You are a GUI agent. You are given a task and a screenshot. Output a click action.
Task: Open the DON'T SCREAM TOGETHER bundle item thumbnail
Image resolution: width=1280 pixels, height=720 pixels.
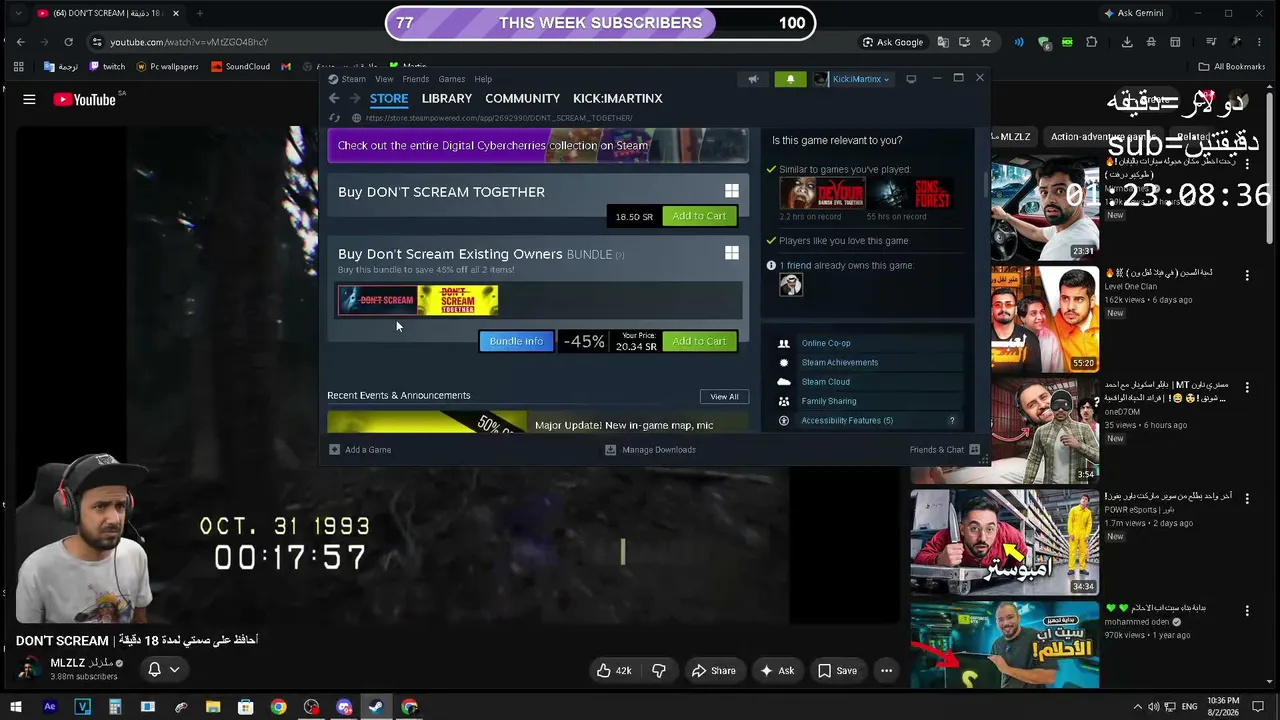pyautogui.click(x=458, y=300)
